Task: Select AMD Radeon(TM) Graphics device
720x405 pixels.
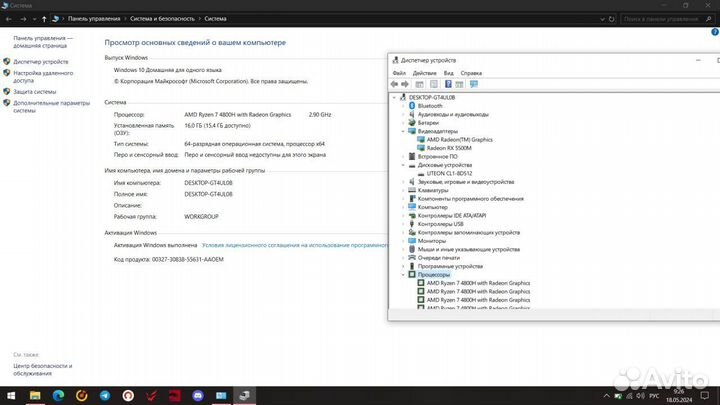Action: coord(459,140)
